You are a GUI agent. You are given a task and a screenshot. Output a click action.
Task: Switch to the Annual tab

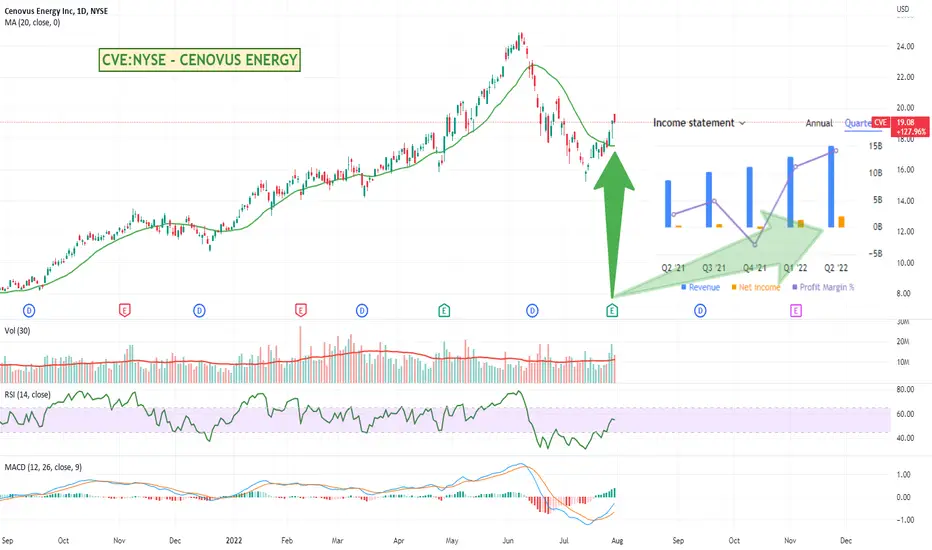(x=818, y=123)
